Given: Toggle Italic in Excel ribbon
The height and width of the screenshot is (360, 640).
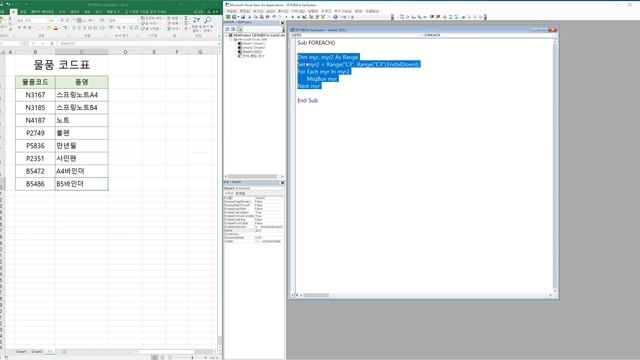Looking at the screenshot, I should [x=24, y=27].
